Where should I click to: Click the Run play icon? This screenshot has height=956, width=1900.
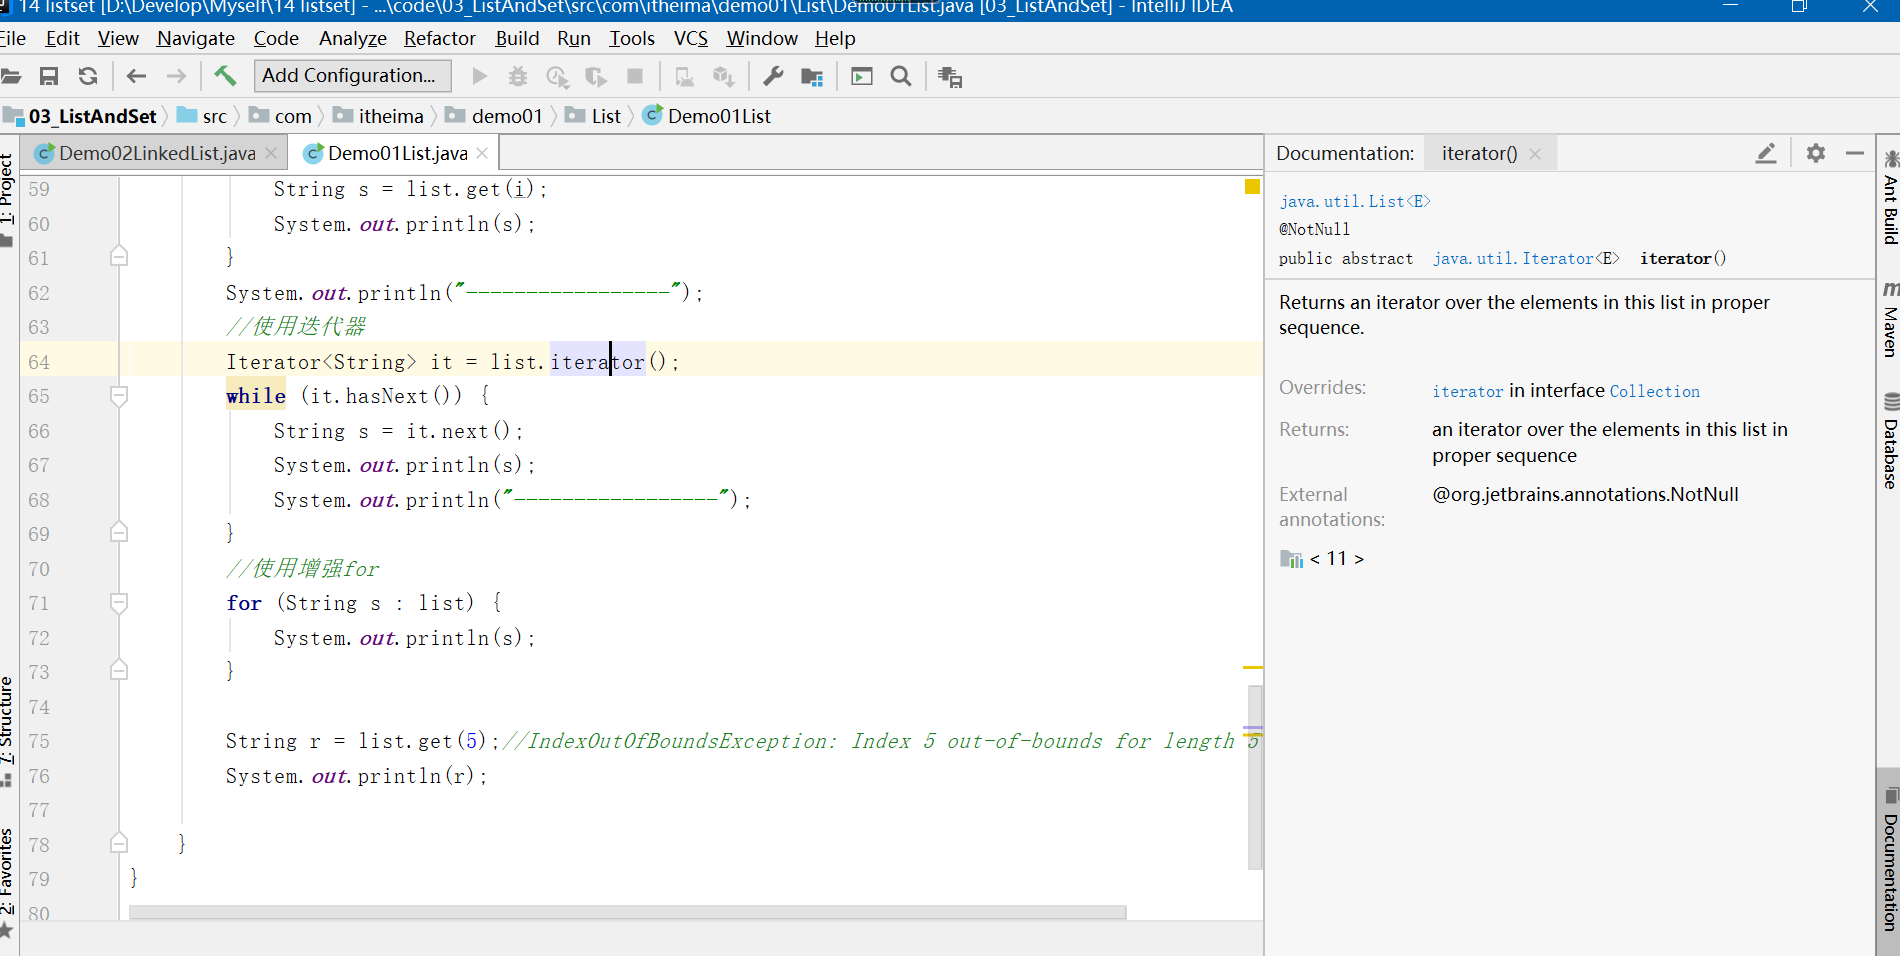(480, 76)
